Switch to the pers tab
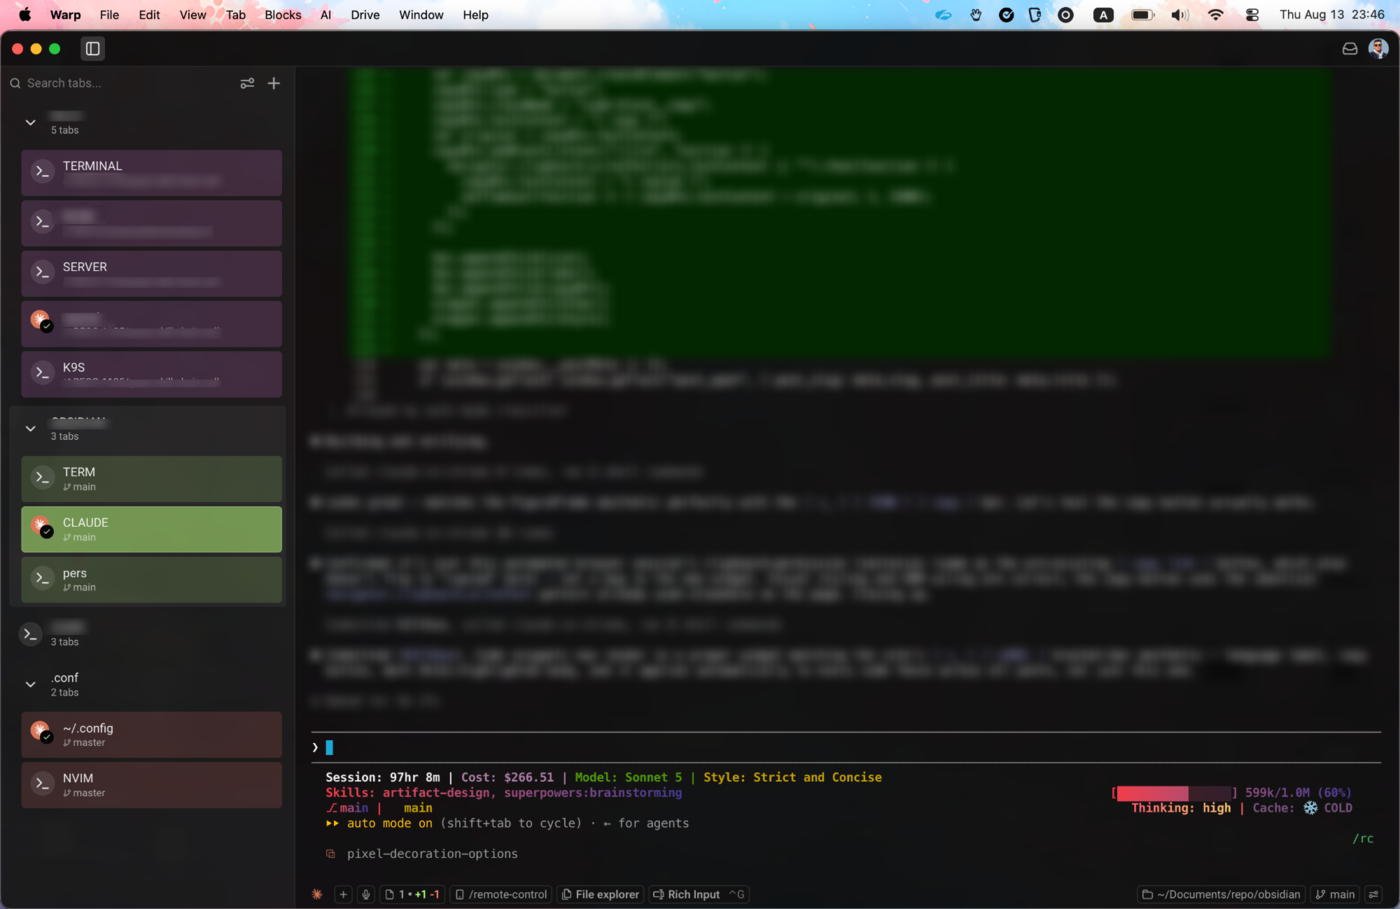The image size is (1400, 909). [x=151, y=580]
